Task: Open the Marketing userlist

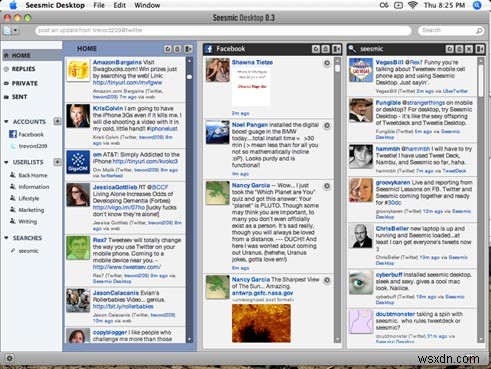Action: coord(27,210)
